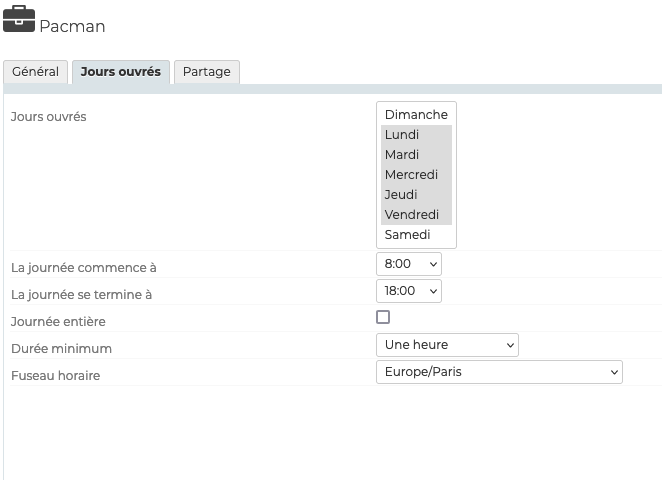Select Dimanche in the working days list
This screenshot has height=480, width=662.
click(416, 115)
